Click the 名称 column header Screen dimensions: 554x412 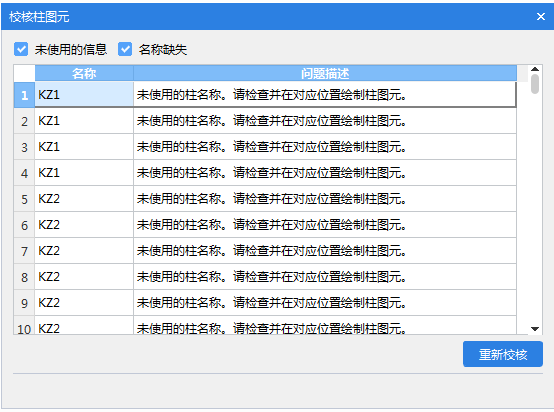(x=84, y=73)
